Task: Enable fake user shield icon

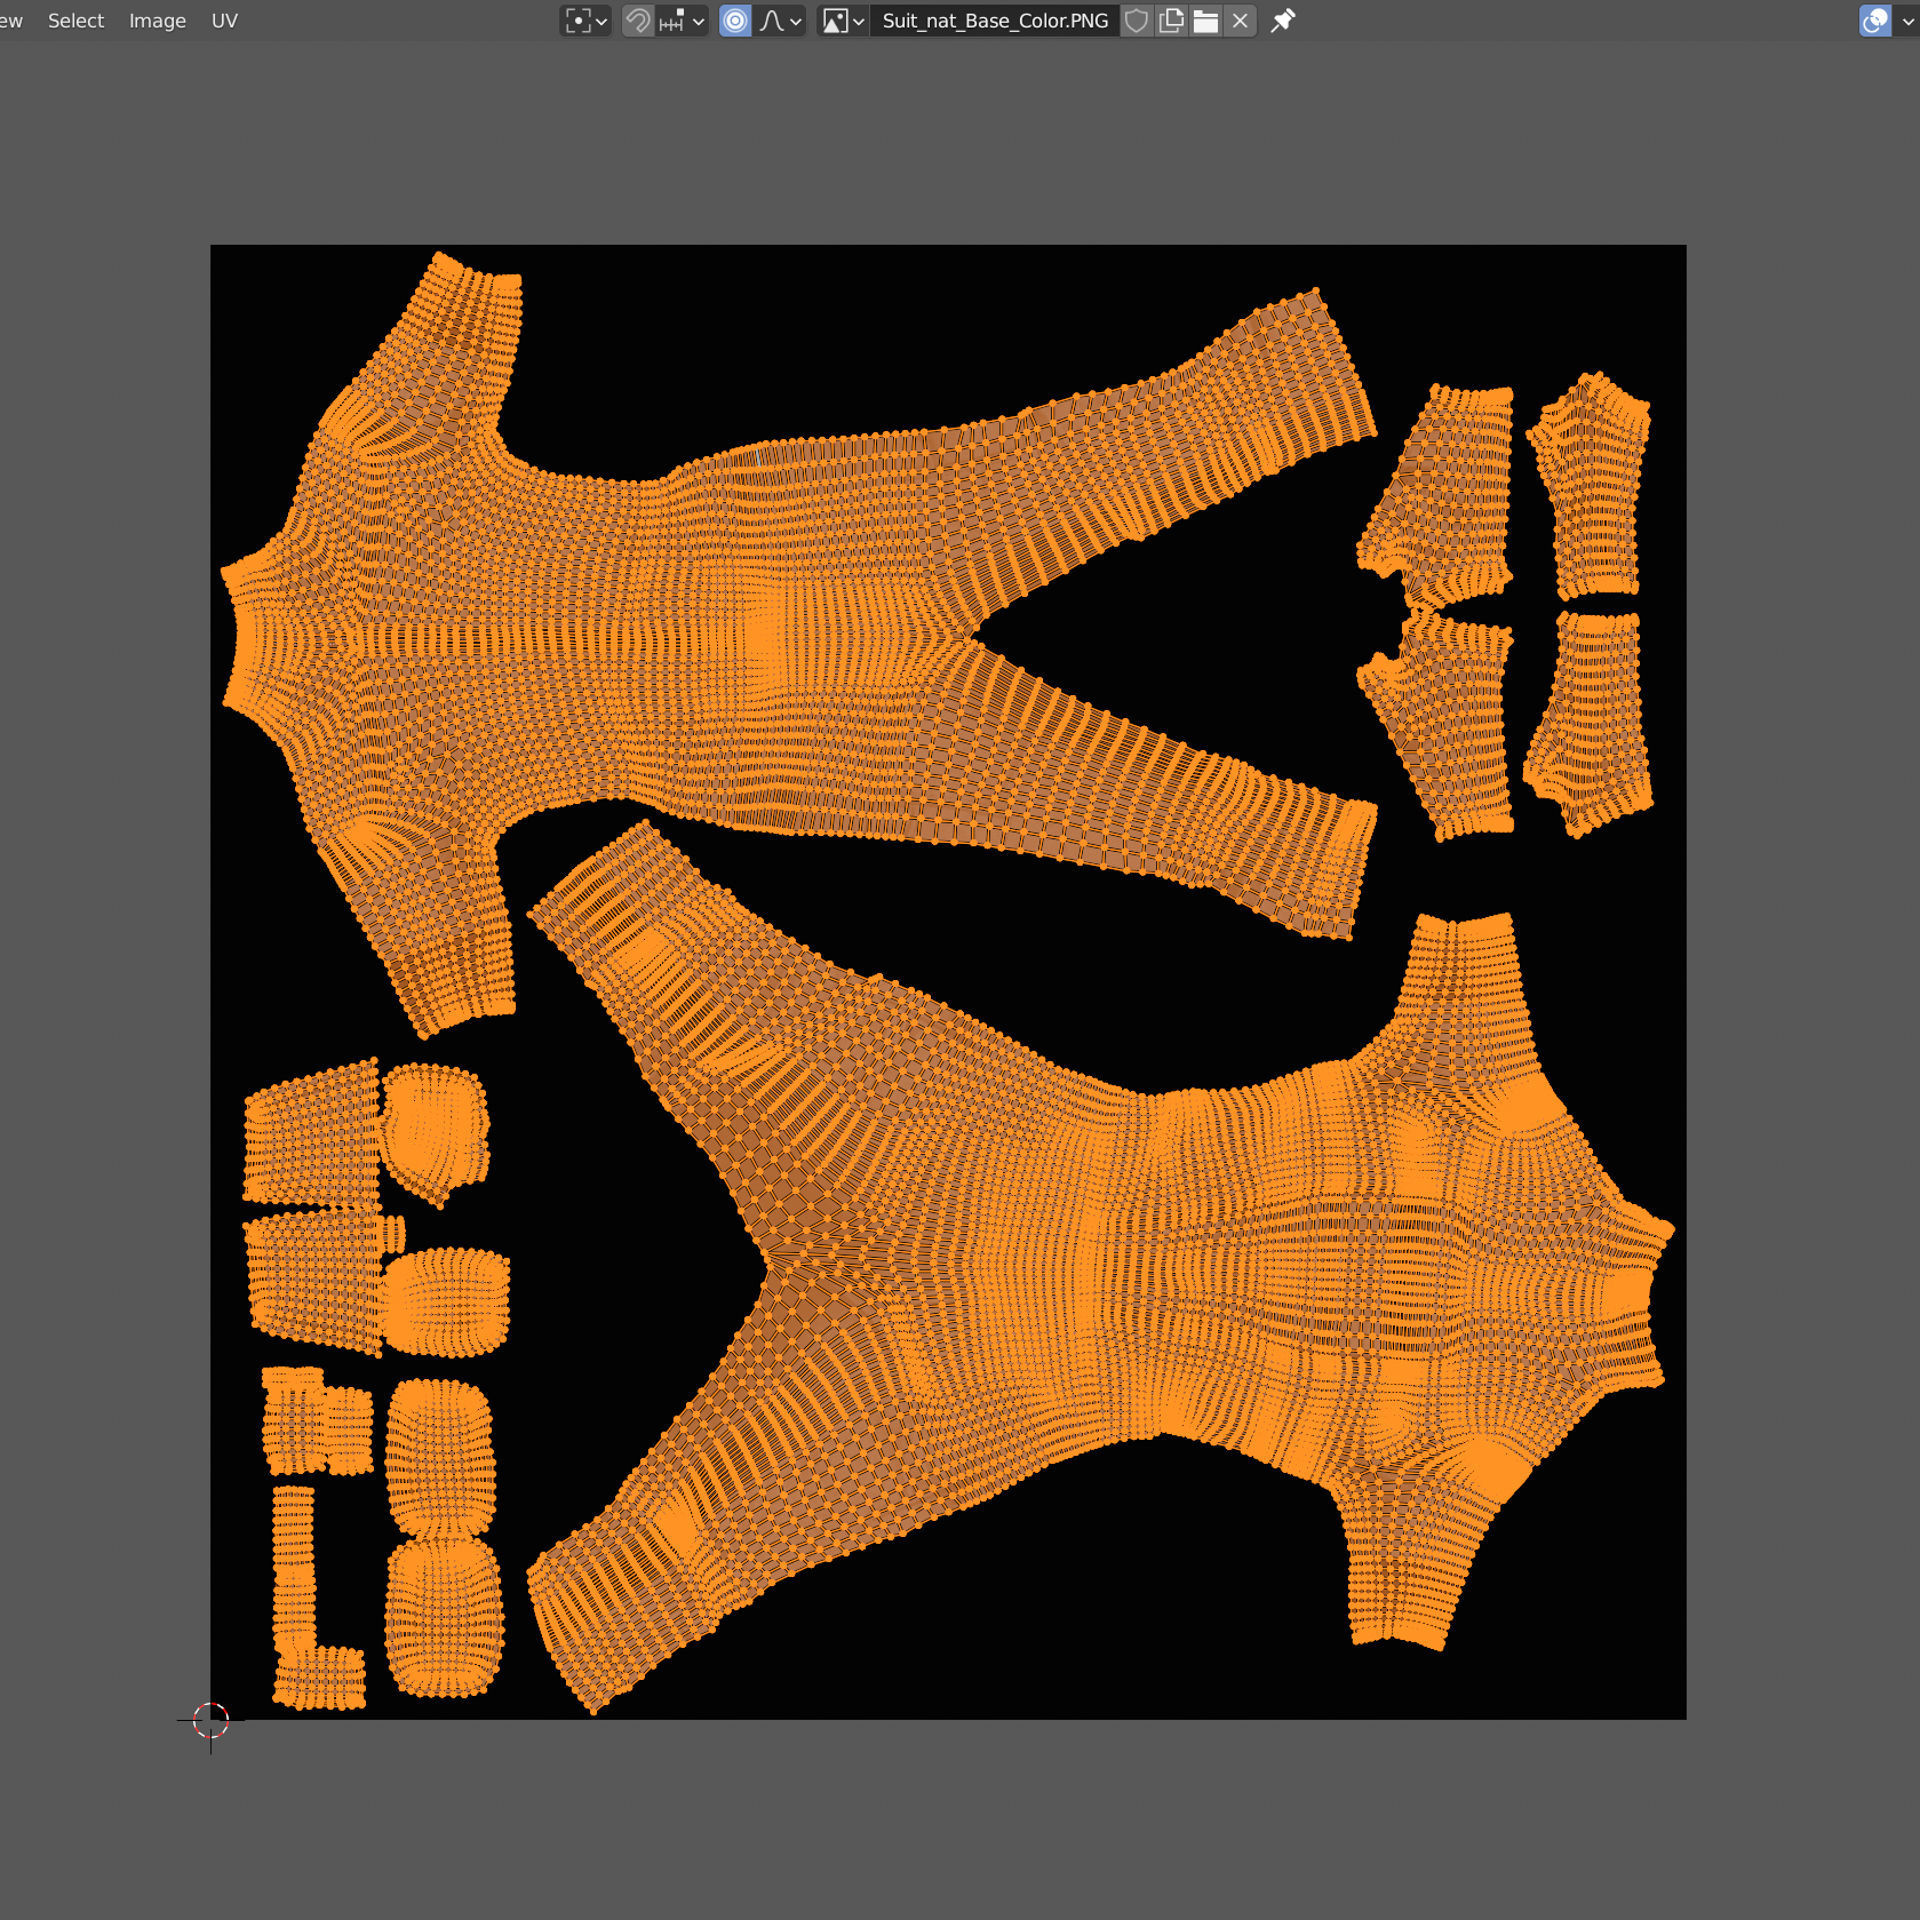Action: [1136, 21]
